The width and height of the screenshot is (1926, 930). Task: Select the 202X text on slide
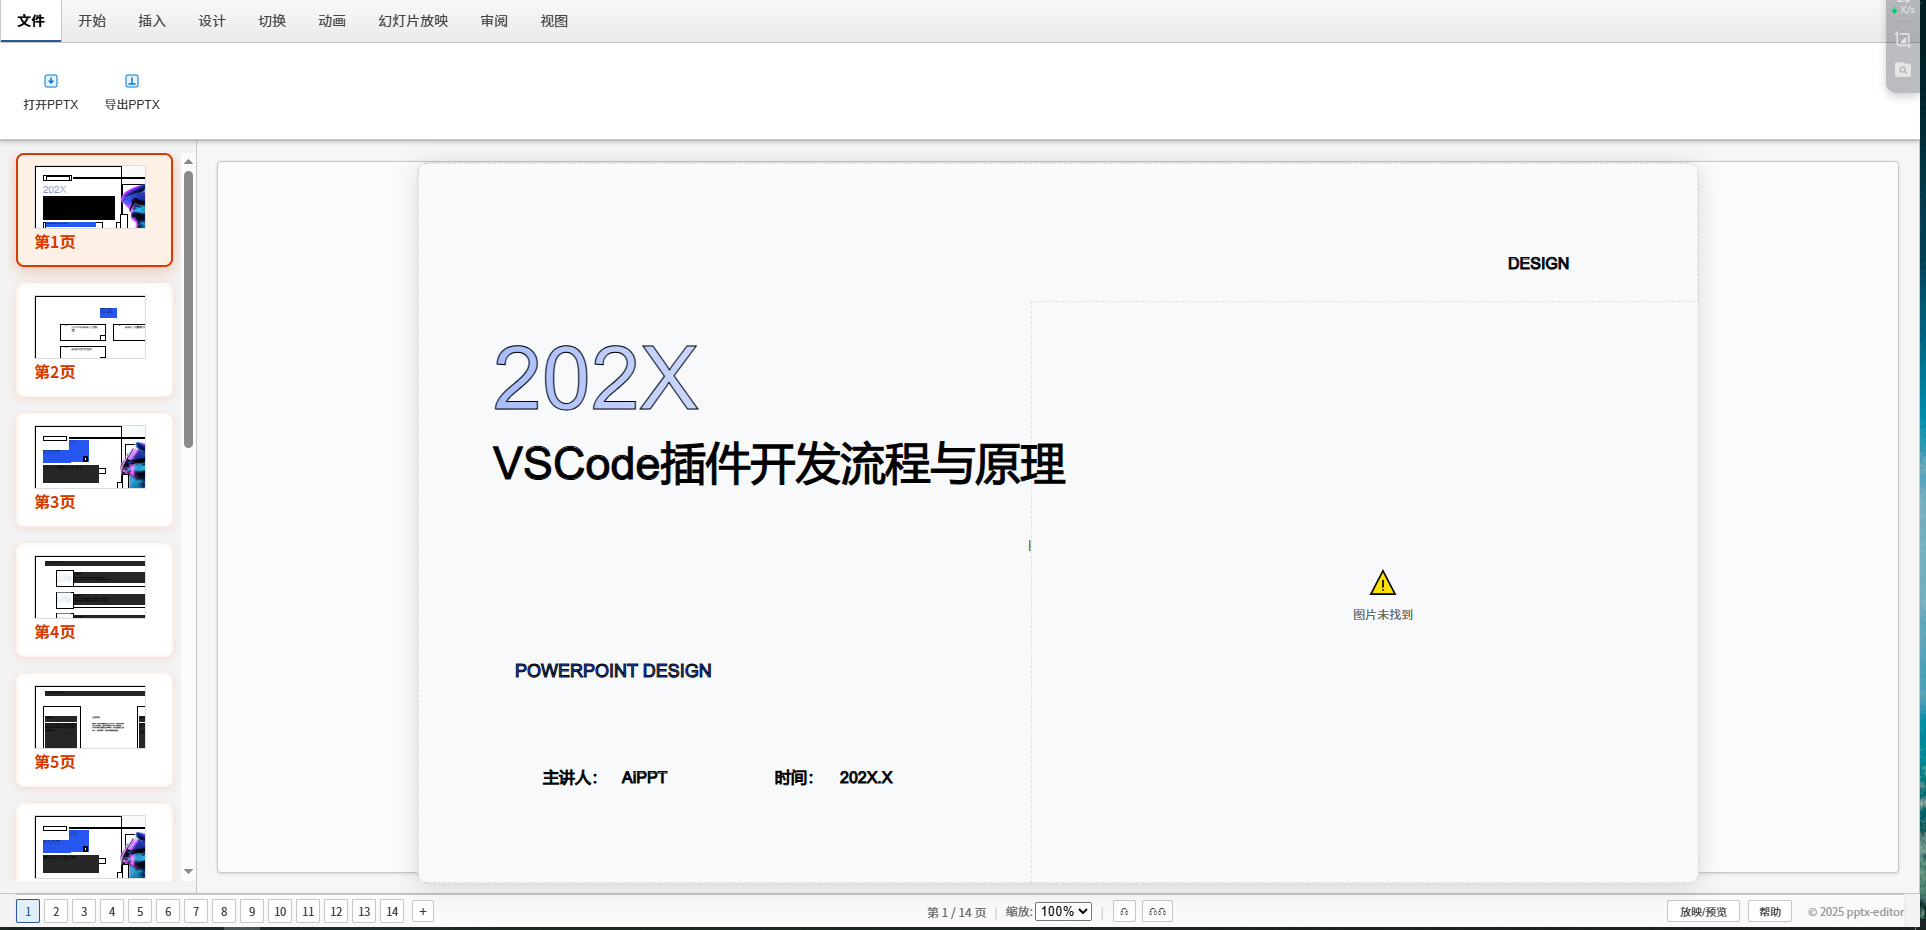596,378
